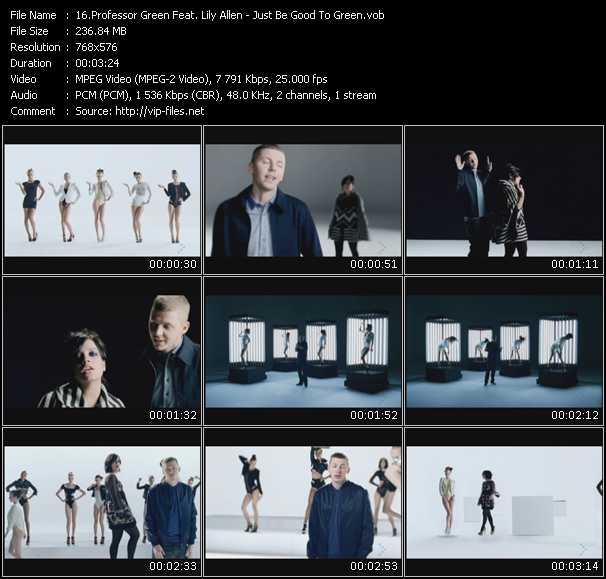This screenshot has width=606, height=579.
Task: Click the Duration label
Action: (31, 63)
